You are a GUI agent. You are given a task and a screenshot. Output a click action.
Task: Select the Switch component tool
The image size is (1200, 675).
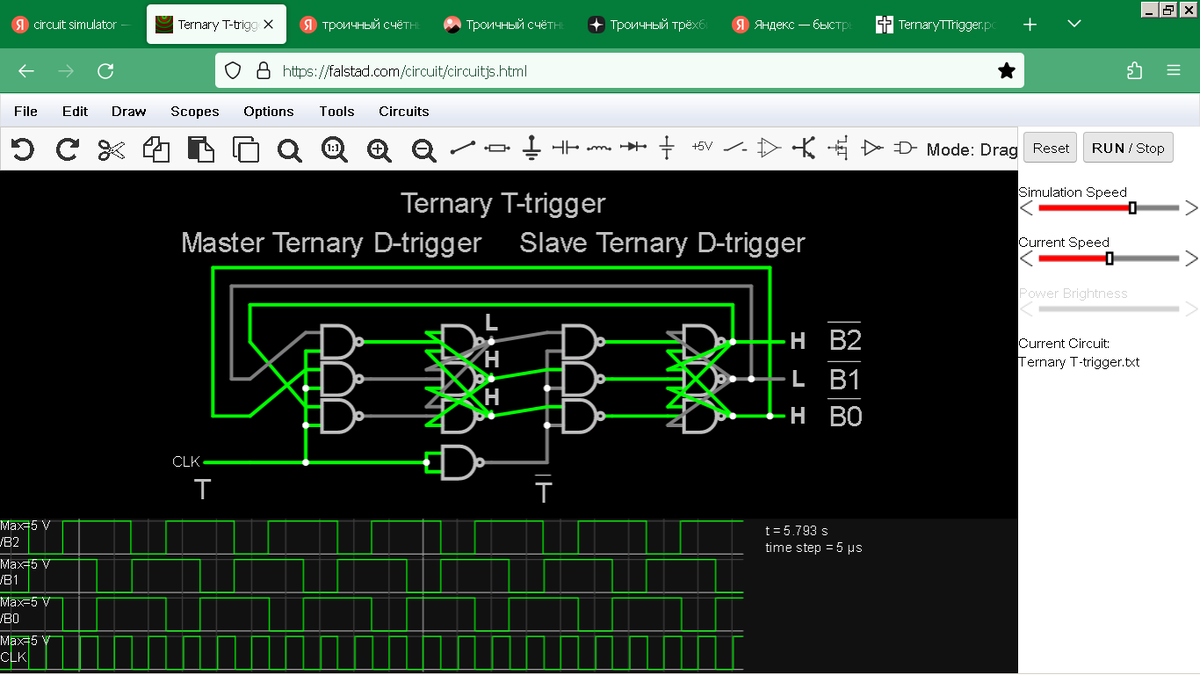735,148
